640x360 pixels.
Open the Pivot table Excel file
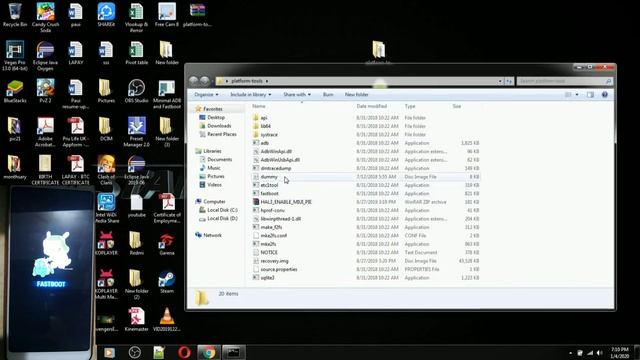[136, 53]
